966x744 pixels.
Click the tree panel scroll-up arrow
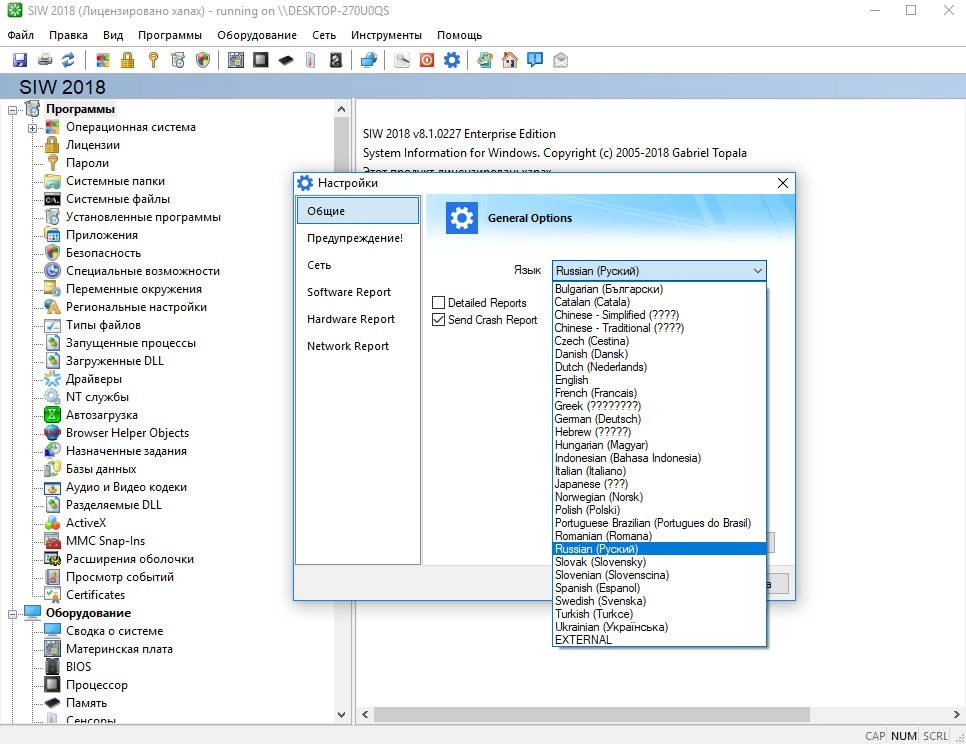point(341,109)
